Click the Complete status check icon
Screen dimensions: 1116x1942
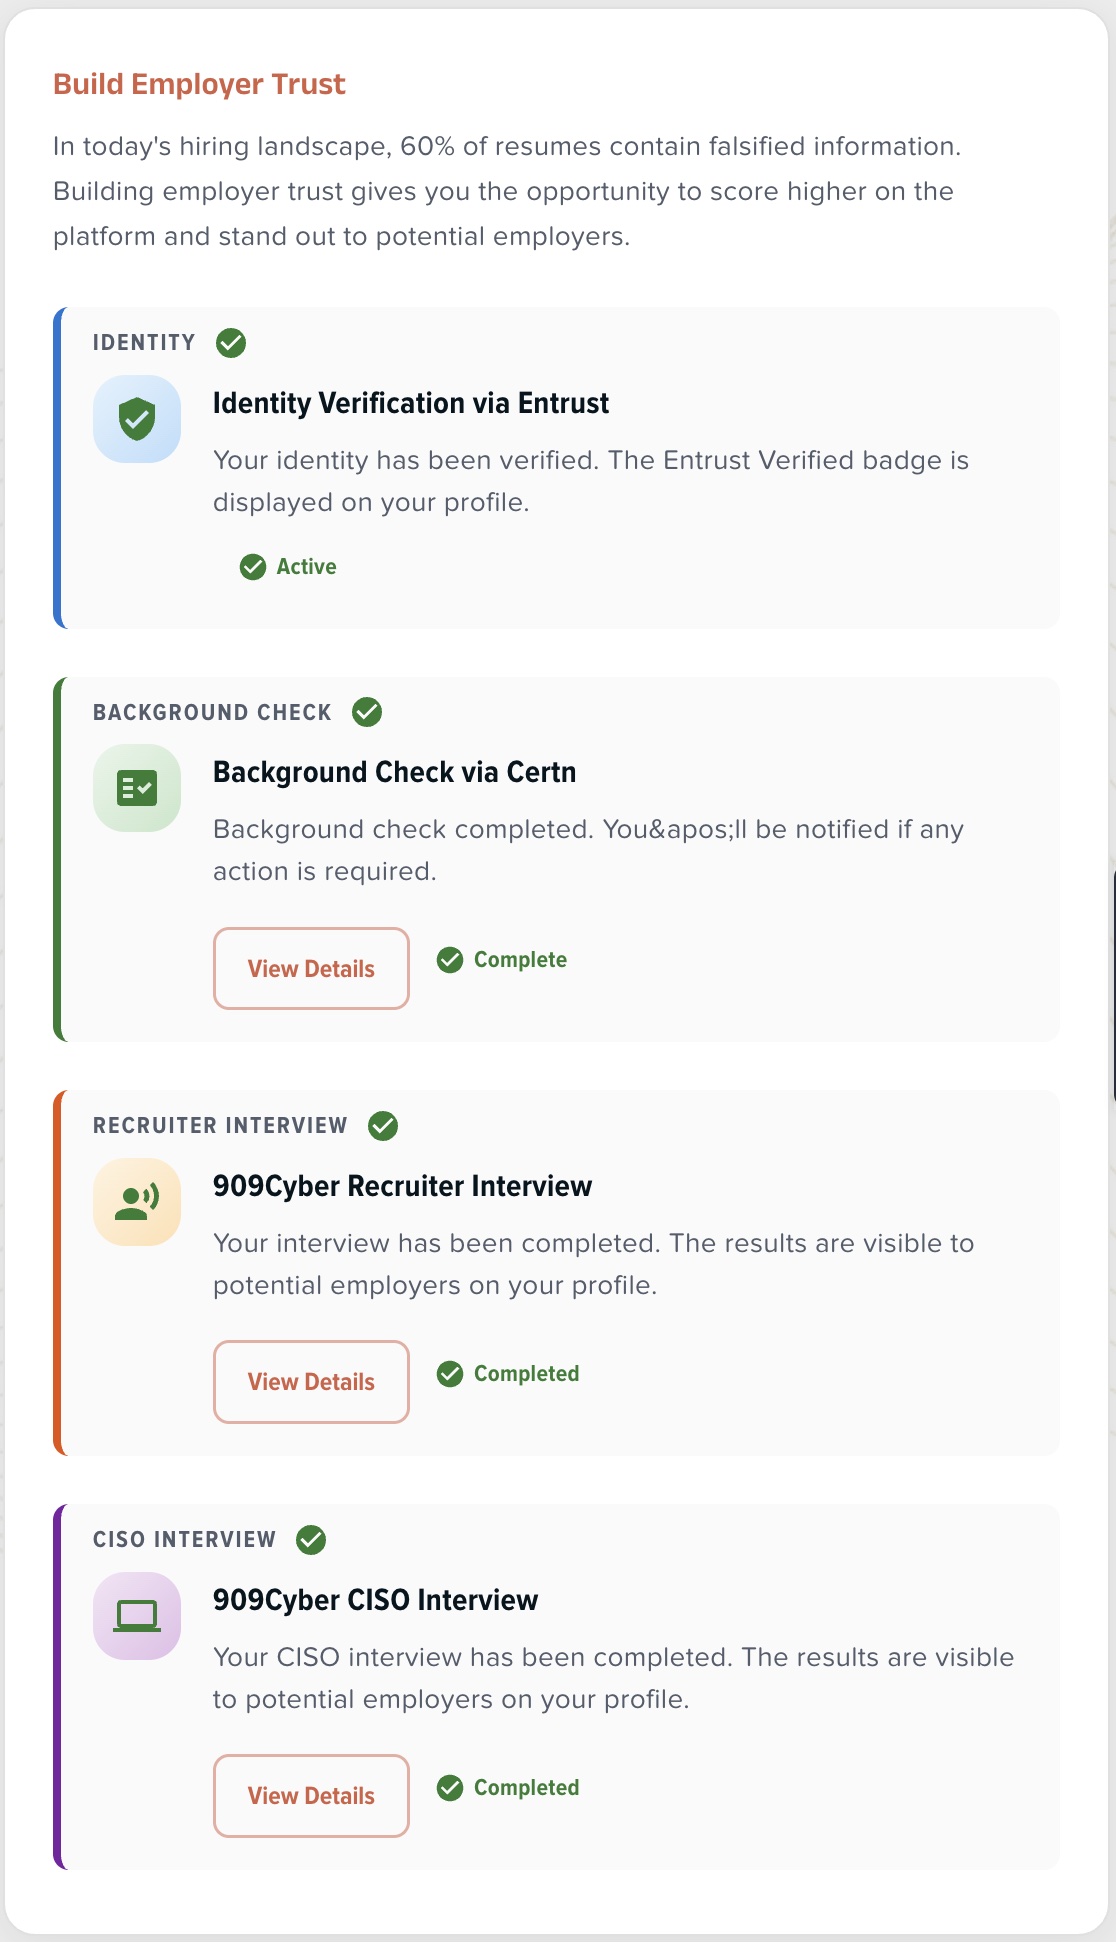450,960
